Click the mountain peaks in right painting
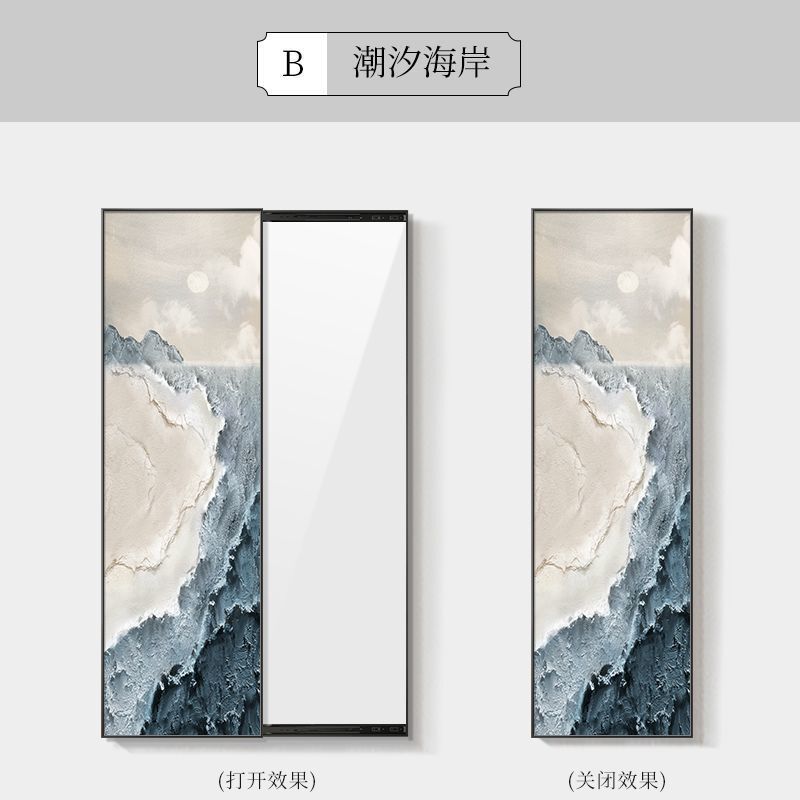 point(573,345)
